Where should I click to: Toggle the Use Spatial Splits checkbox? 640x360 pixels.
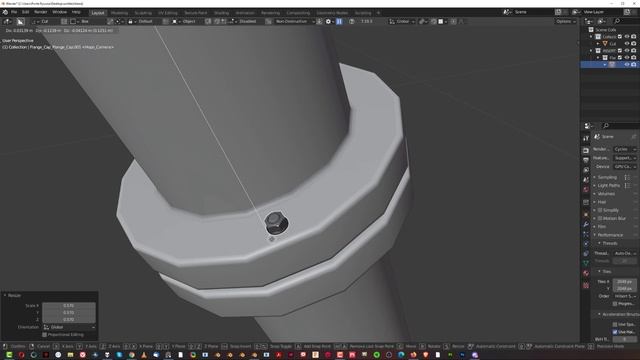click(x=615, y=324)
